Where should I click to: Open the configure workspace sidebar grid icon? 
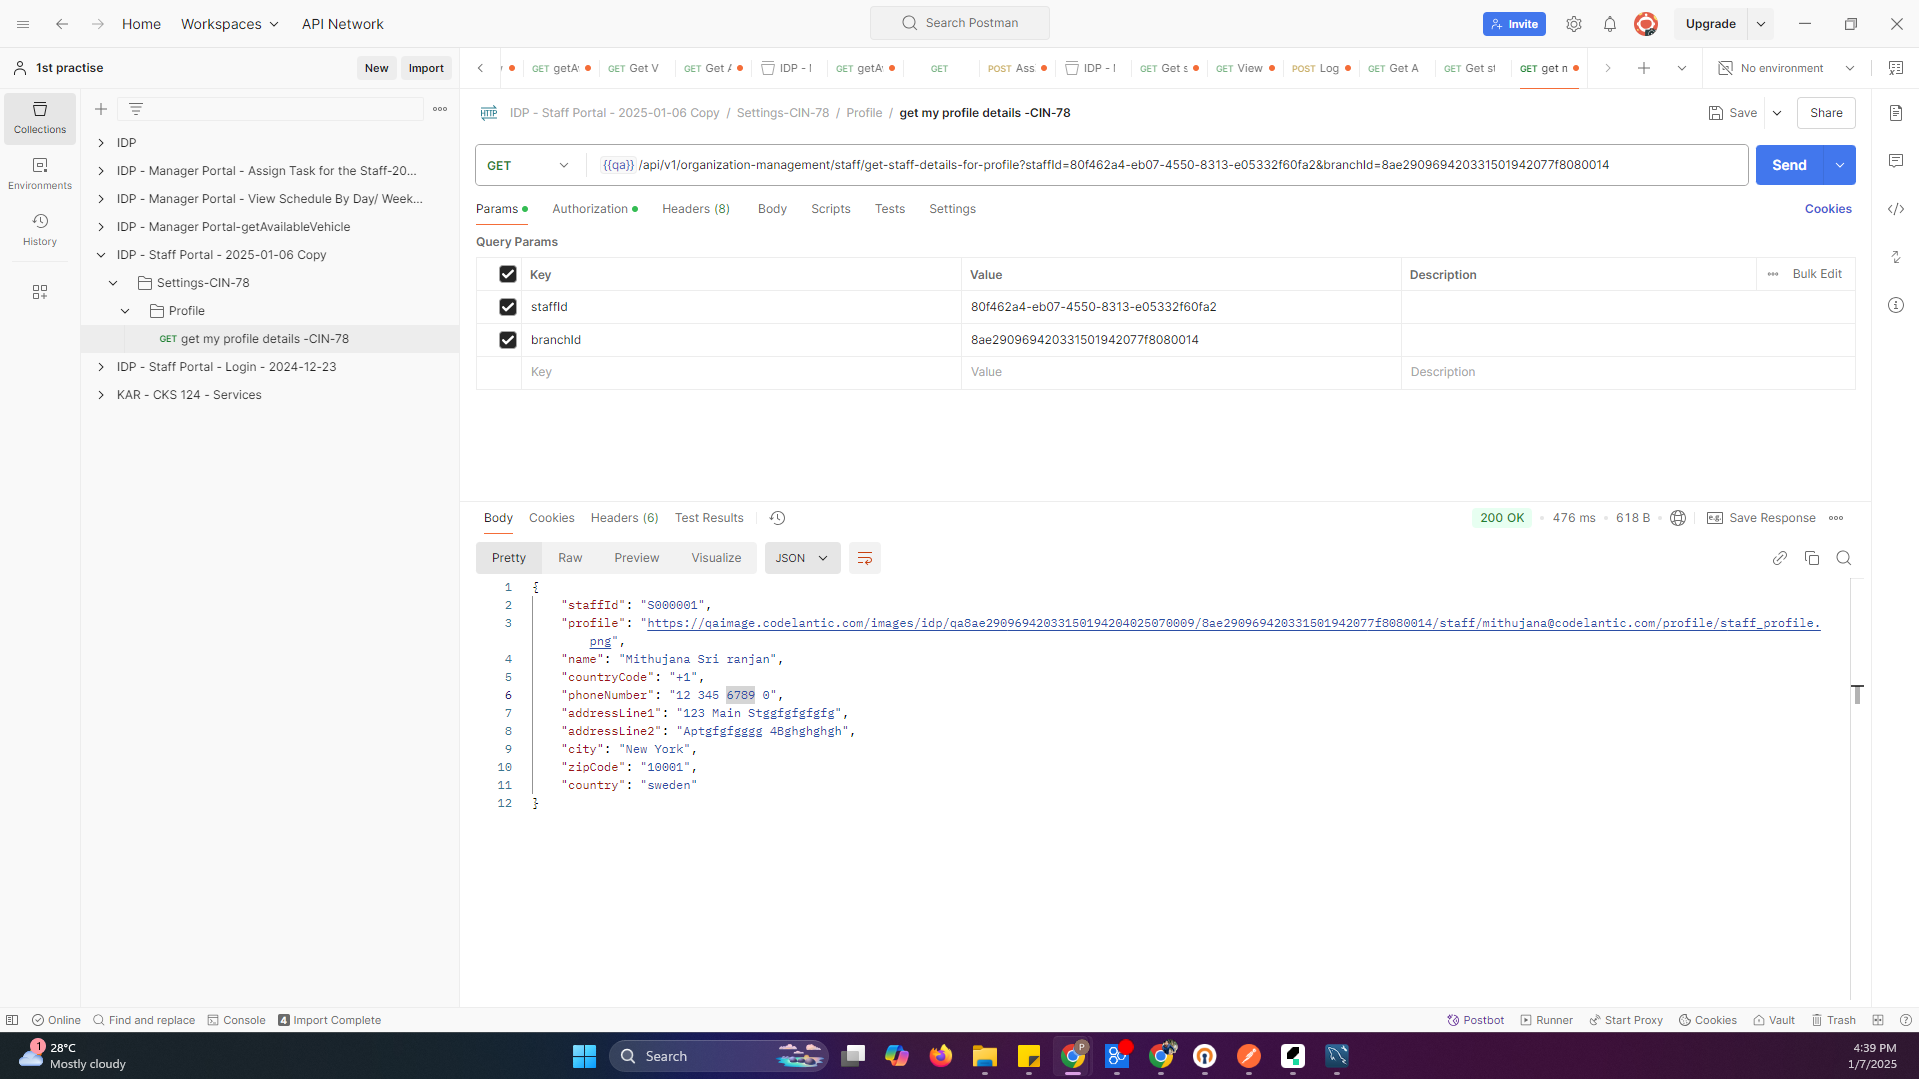40,292
